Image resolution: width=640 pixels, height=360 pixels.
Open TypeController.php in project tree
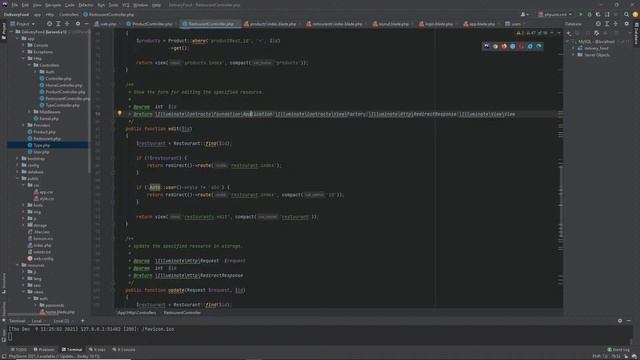pyautogui.click(x=60, y=105)
